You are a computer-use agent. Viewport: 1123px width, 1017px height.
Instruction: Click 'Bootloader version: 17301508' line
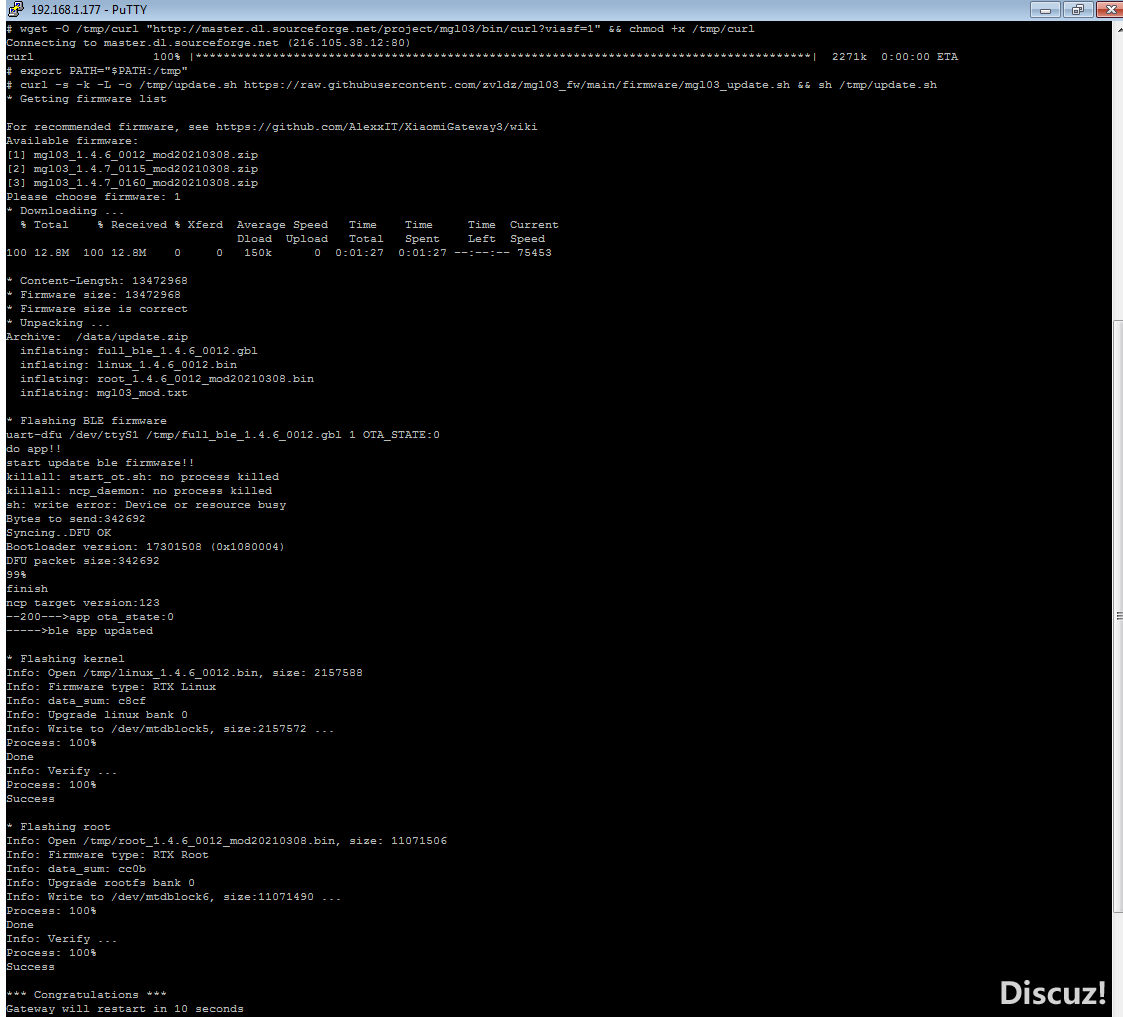[145, 546]
